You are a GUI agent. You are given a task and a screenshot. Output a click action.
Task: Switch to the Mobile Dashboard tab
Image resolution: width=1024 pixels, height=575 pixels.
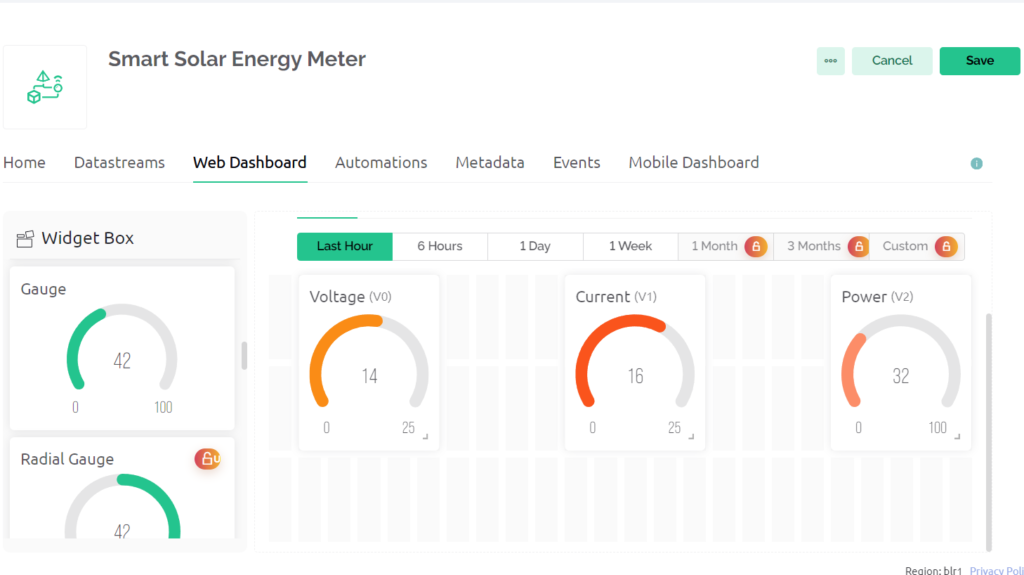pos(693,163)
